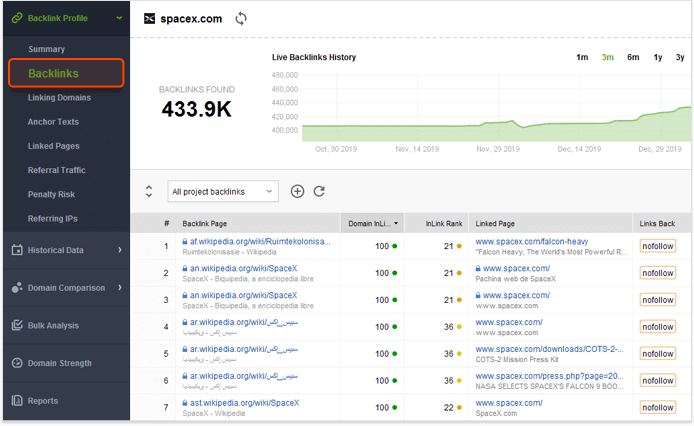Click the Reports document icon
Screen dimensions: 694x426
(17, 401)
